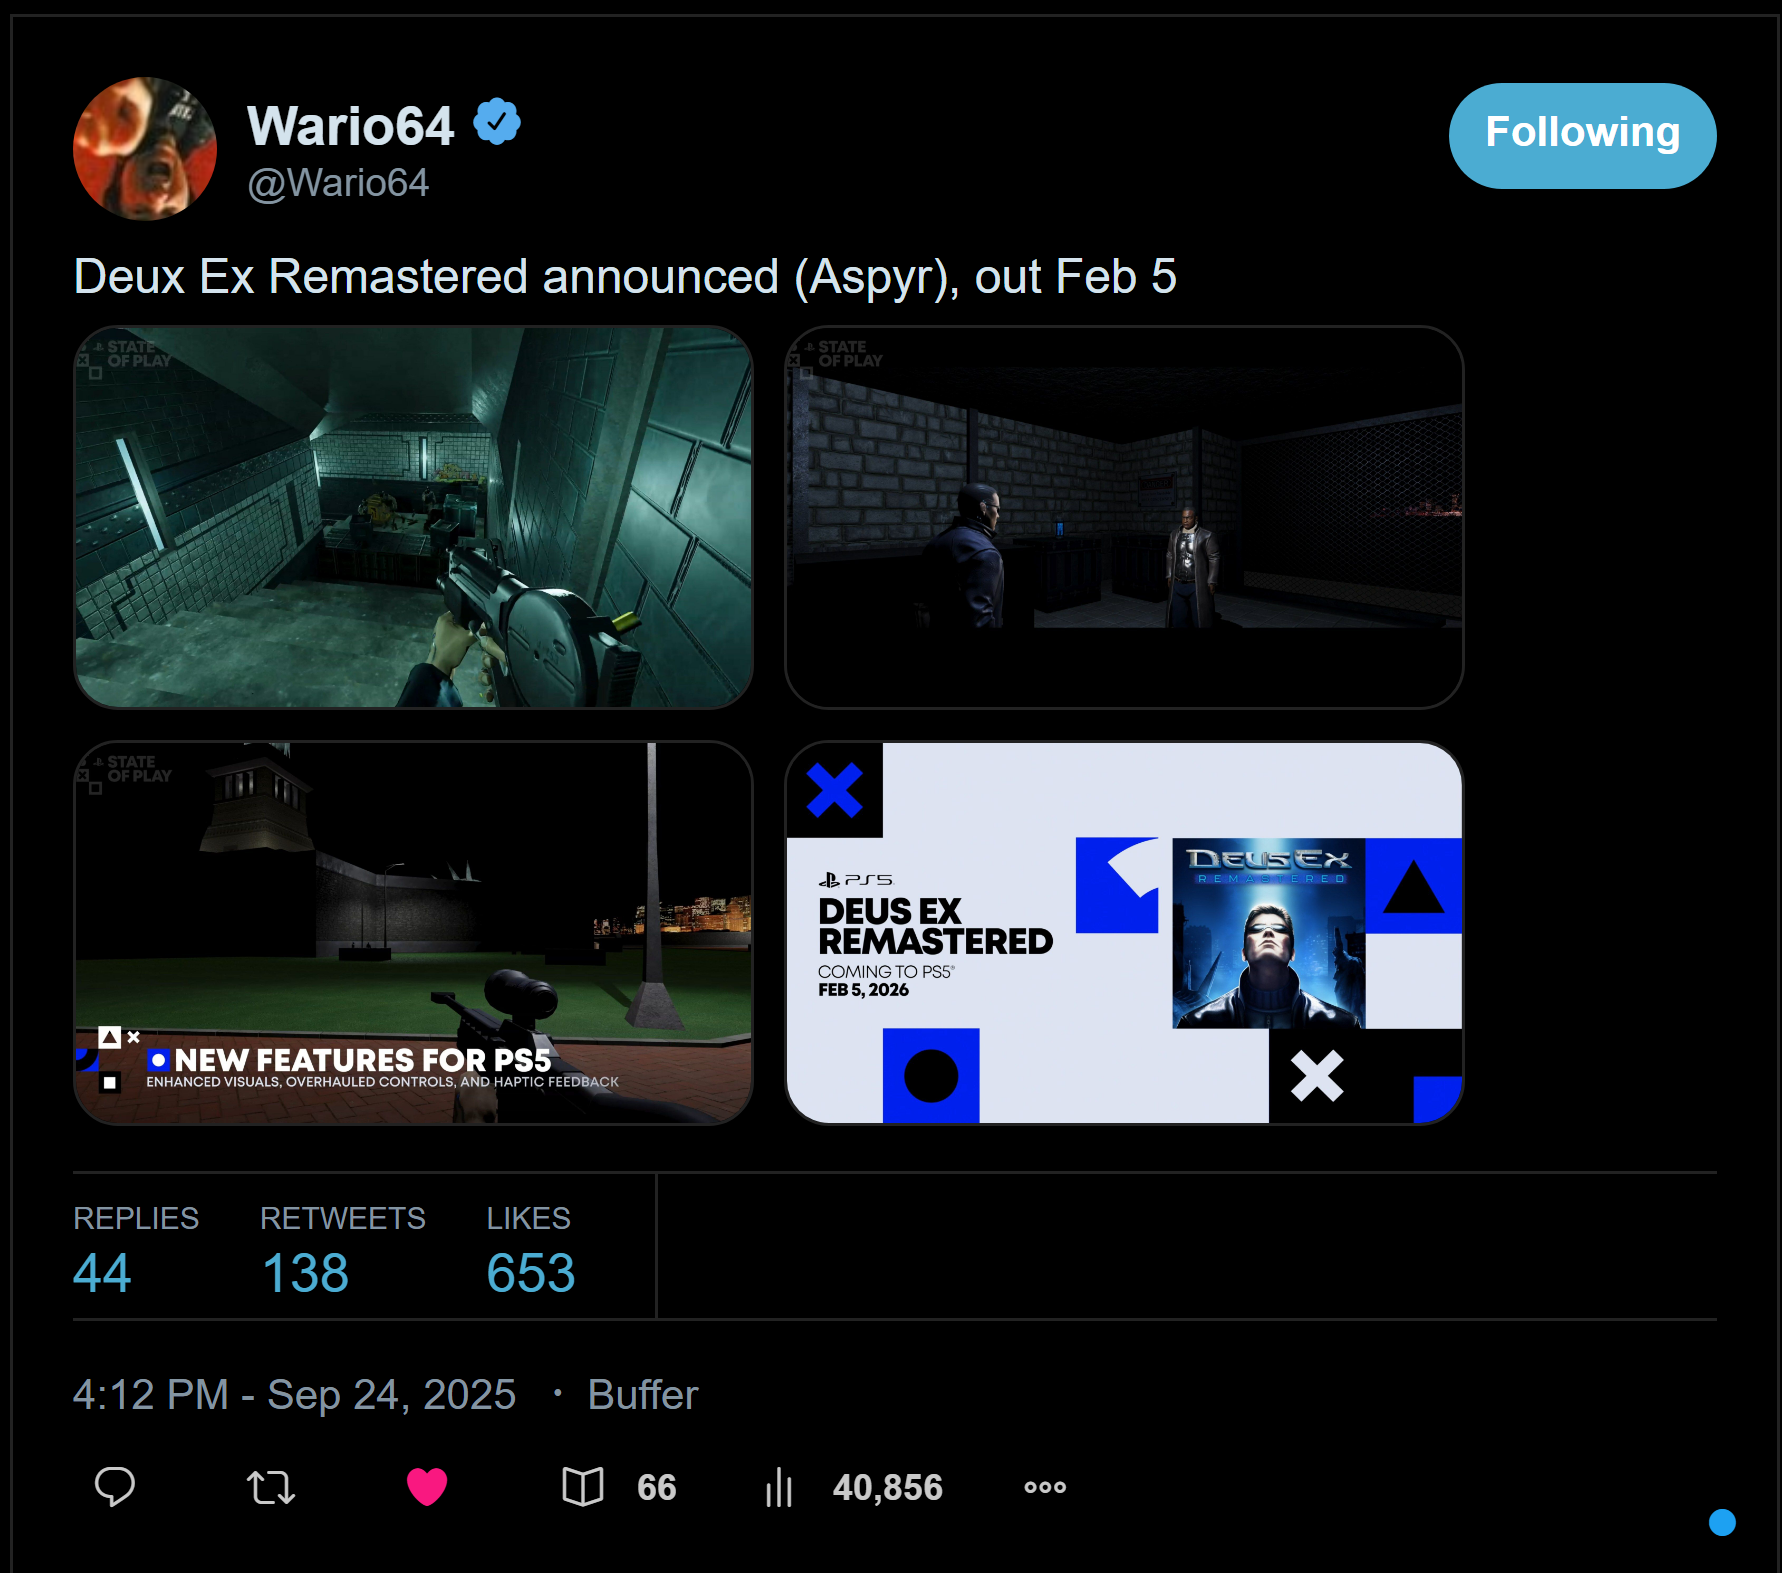The image size is (1782, 1573).
Task: Open the Wario64 display name link
Action: click(351, 126)
